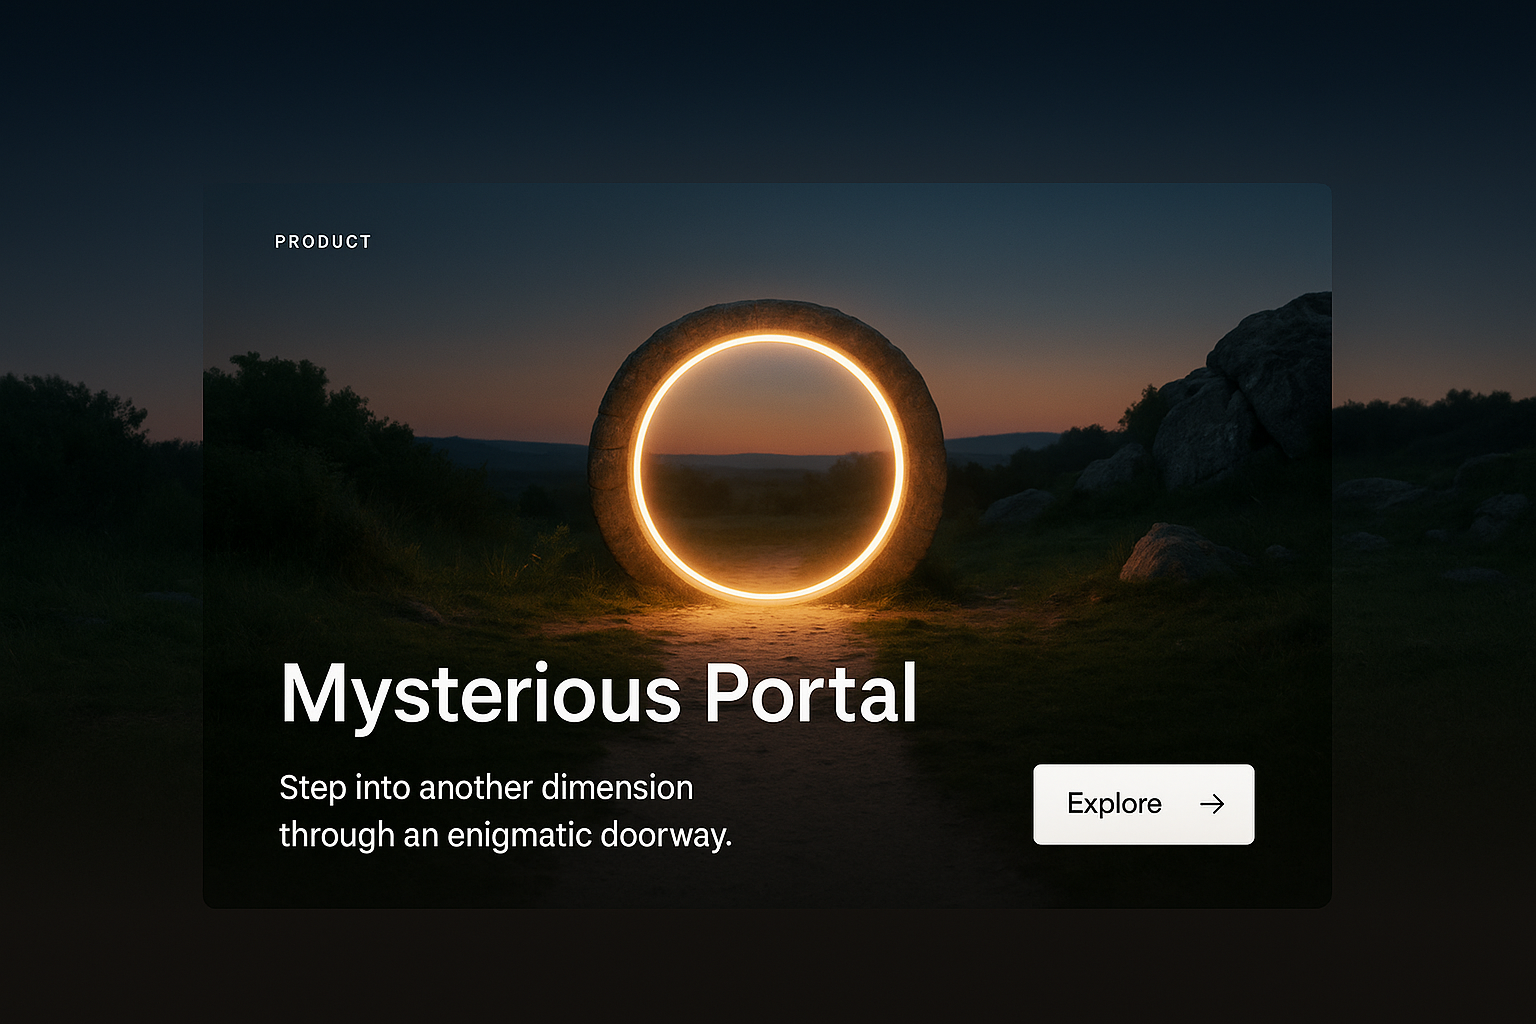The width and height of the screenshot is (1536, 1024).
Task: Click the word "Portal" in the title
Action: click(x=810, y=694)
